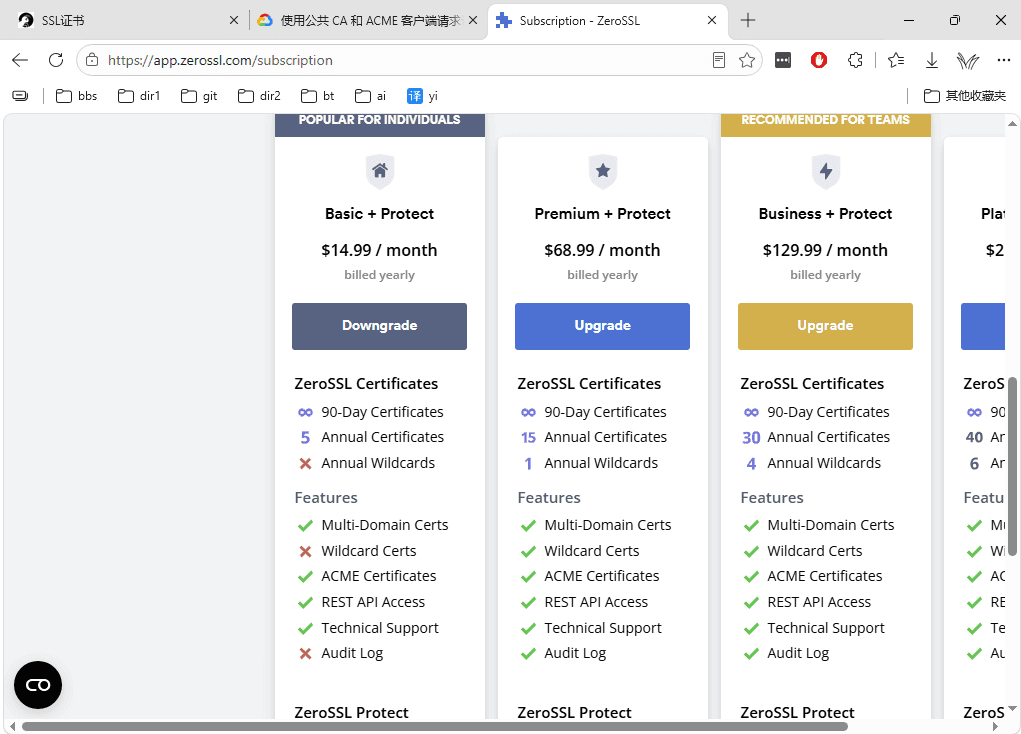Open the dir1 bookmark folder
Image resolution: width=1021 pixels, height=734 pixels.
pyautogui.click(x=139, y=96)
